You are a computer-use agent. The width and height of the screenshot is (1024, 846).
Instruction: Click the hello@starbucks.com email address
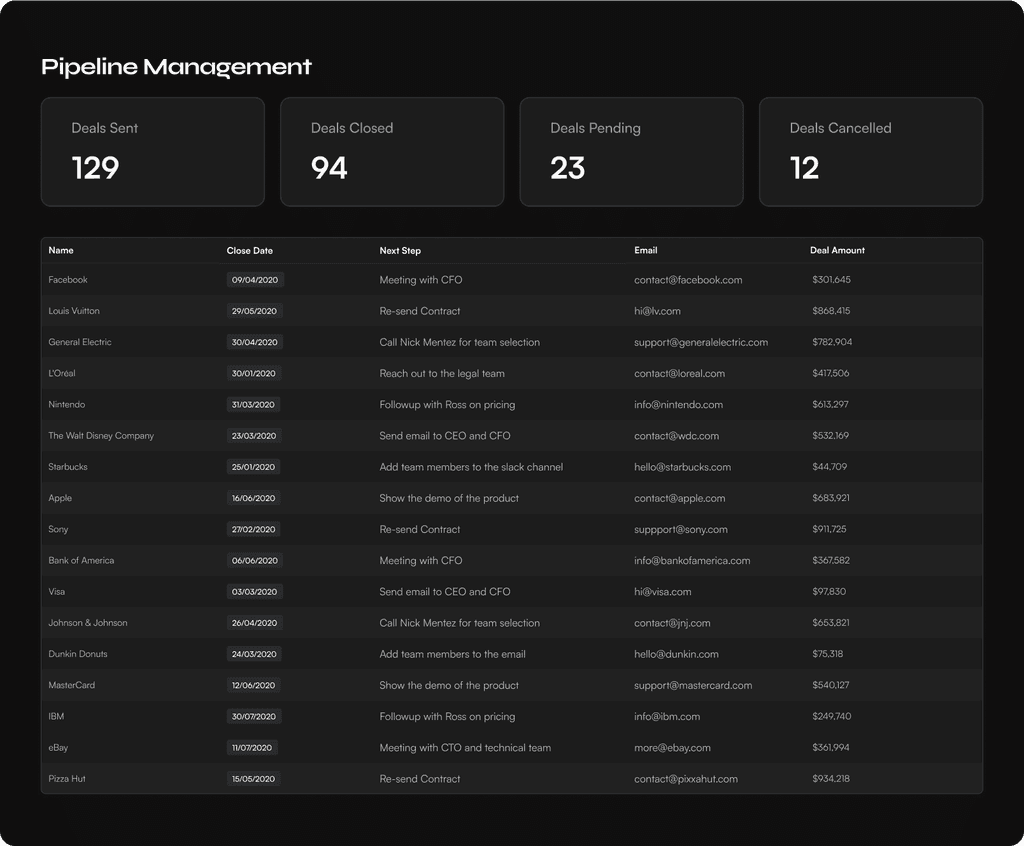click(x=682, y=467)
